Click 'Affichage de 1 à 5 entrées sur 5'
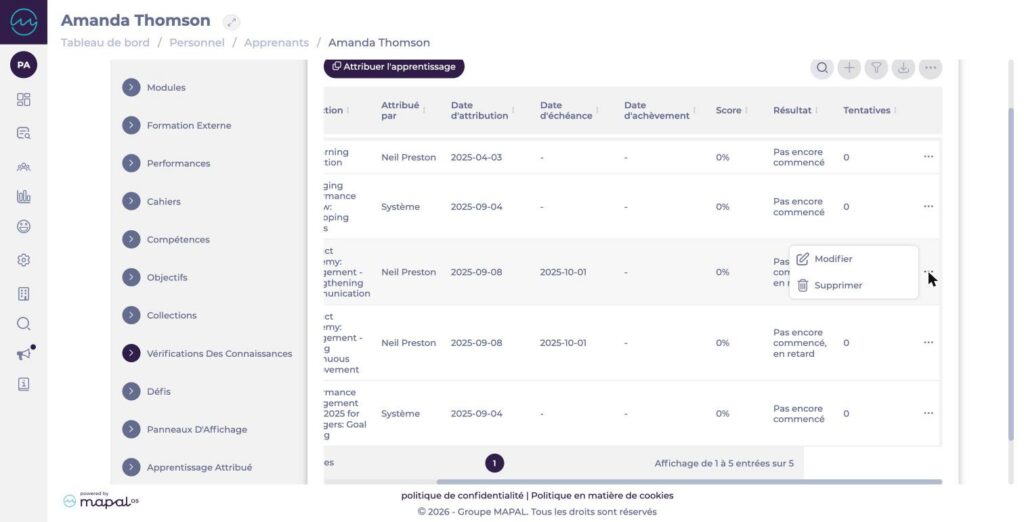Image resolution: width=1024 pixels, height=522 pixels. 724,463
